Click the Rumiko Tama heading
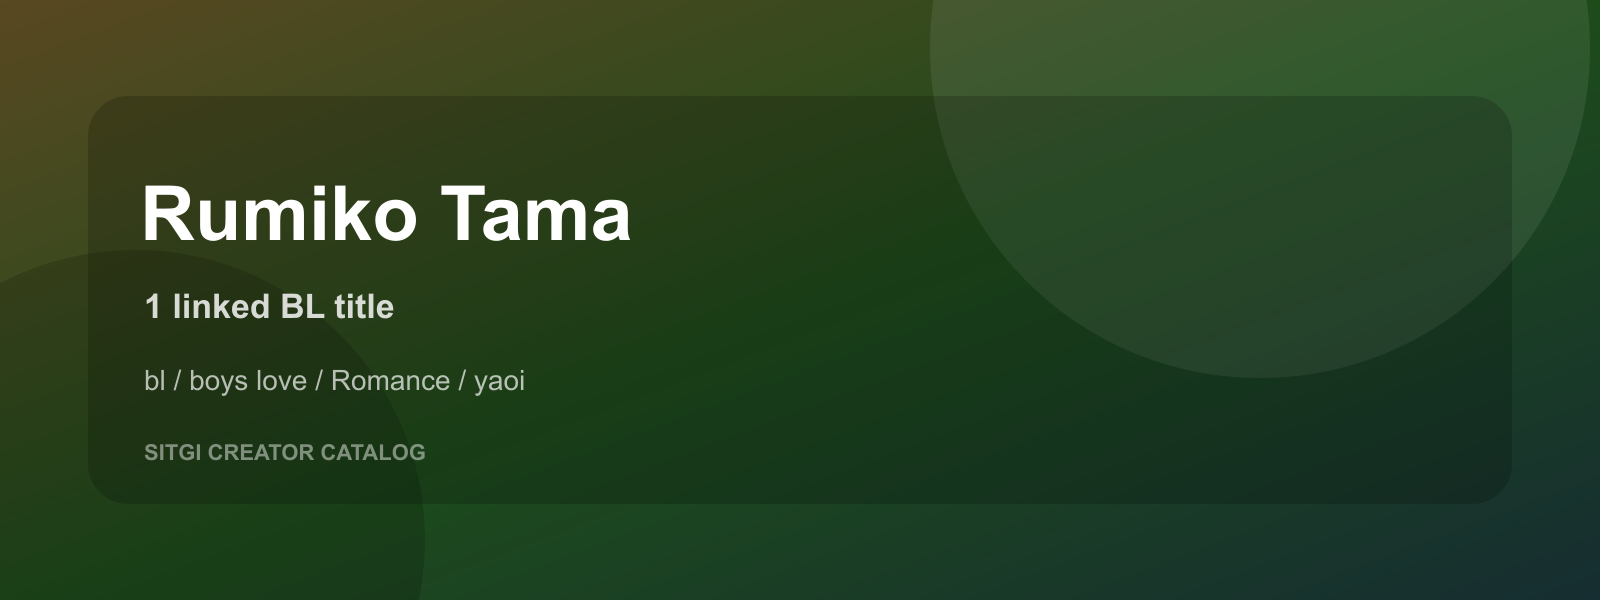The height and width of the screenshot is (600, 1600). (x=386, y=213)
